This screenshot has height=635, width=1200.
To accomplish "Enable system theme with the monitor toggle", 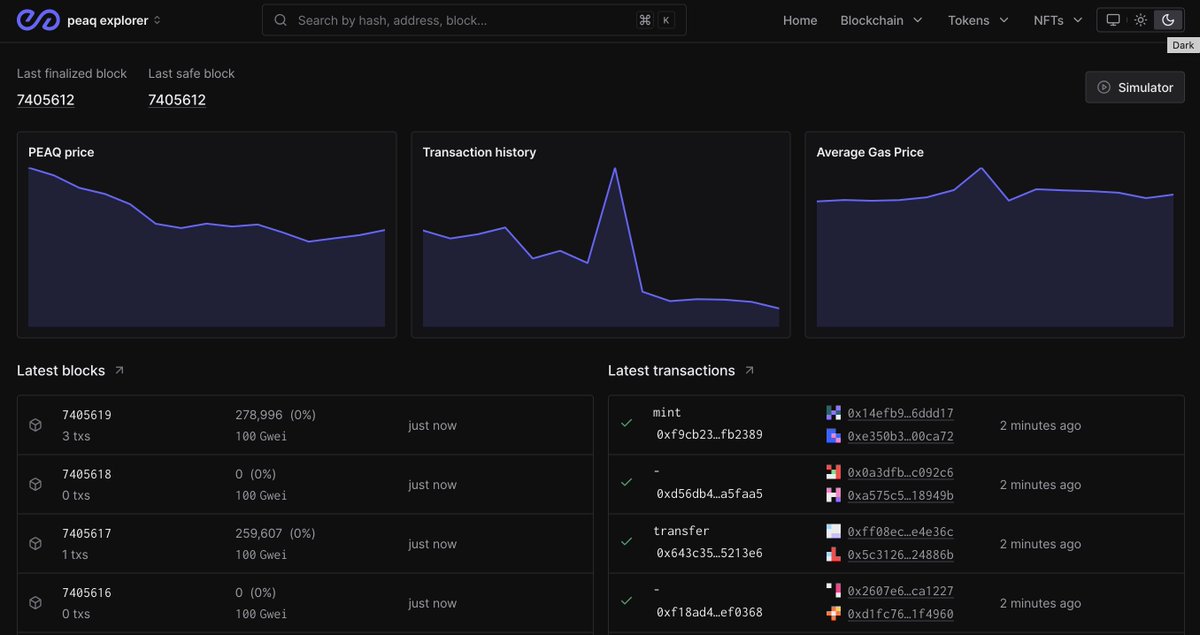I will pyautogui.click(x=1113, y=19).
